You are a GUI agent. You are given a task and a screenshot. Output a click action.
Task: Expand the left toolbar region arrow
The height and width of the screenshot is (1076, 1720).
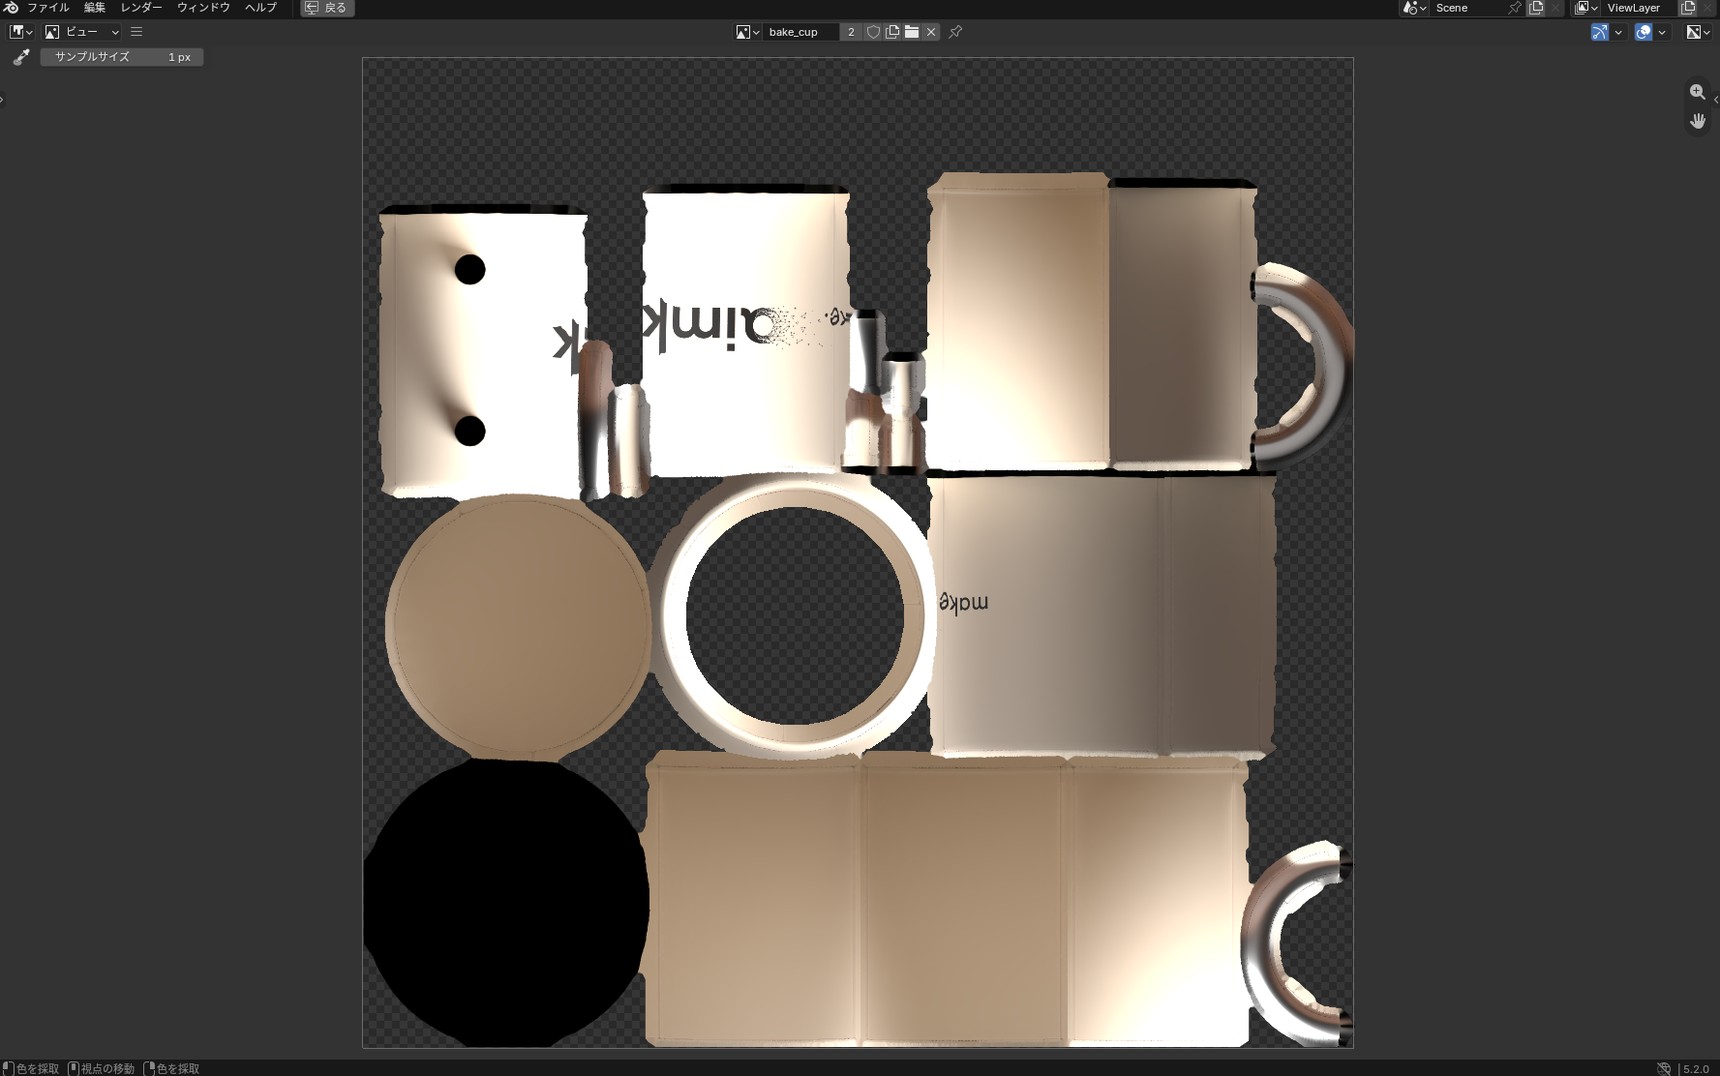3,99
